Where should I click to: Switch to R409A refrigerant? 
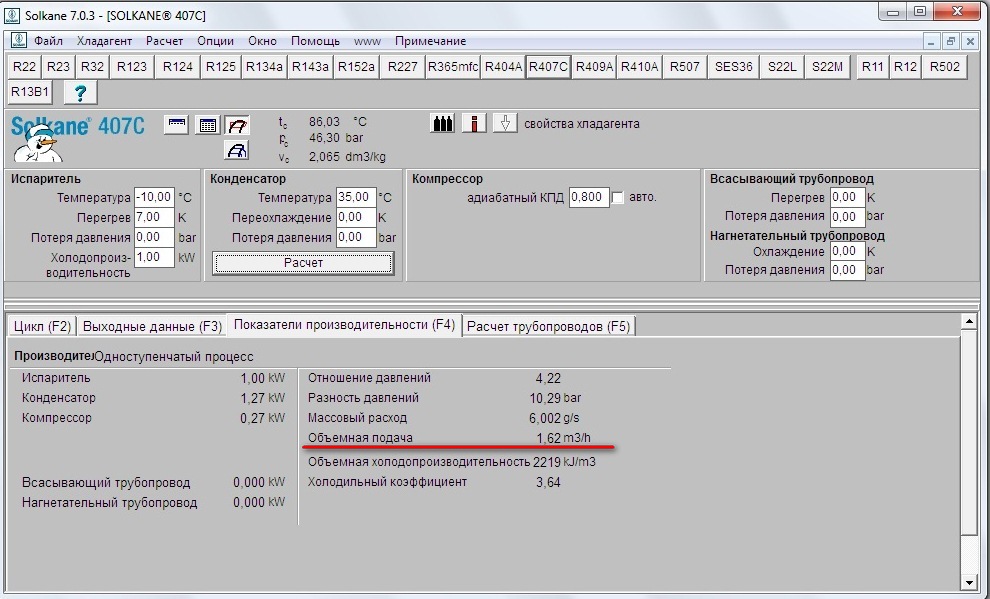[x=594, y=67]
